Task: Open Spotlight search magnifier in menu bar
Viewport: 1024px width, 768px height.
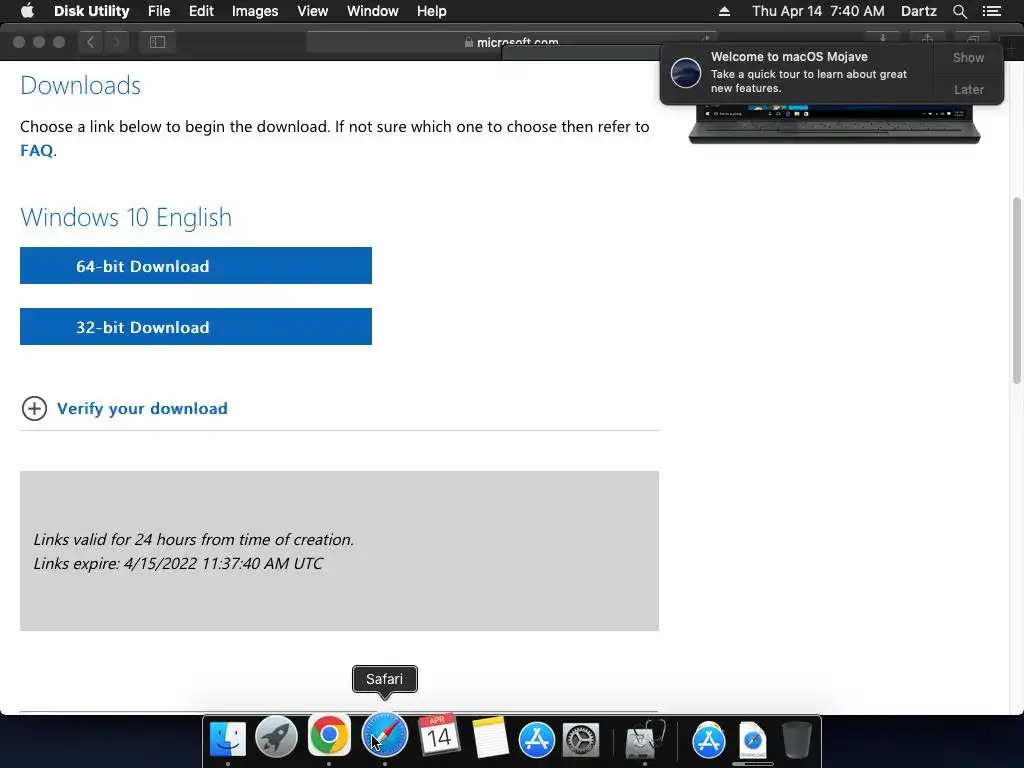Action: coord(959,11)
